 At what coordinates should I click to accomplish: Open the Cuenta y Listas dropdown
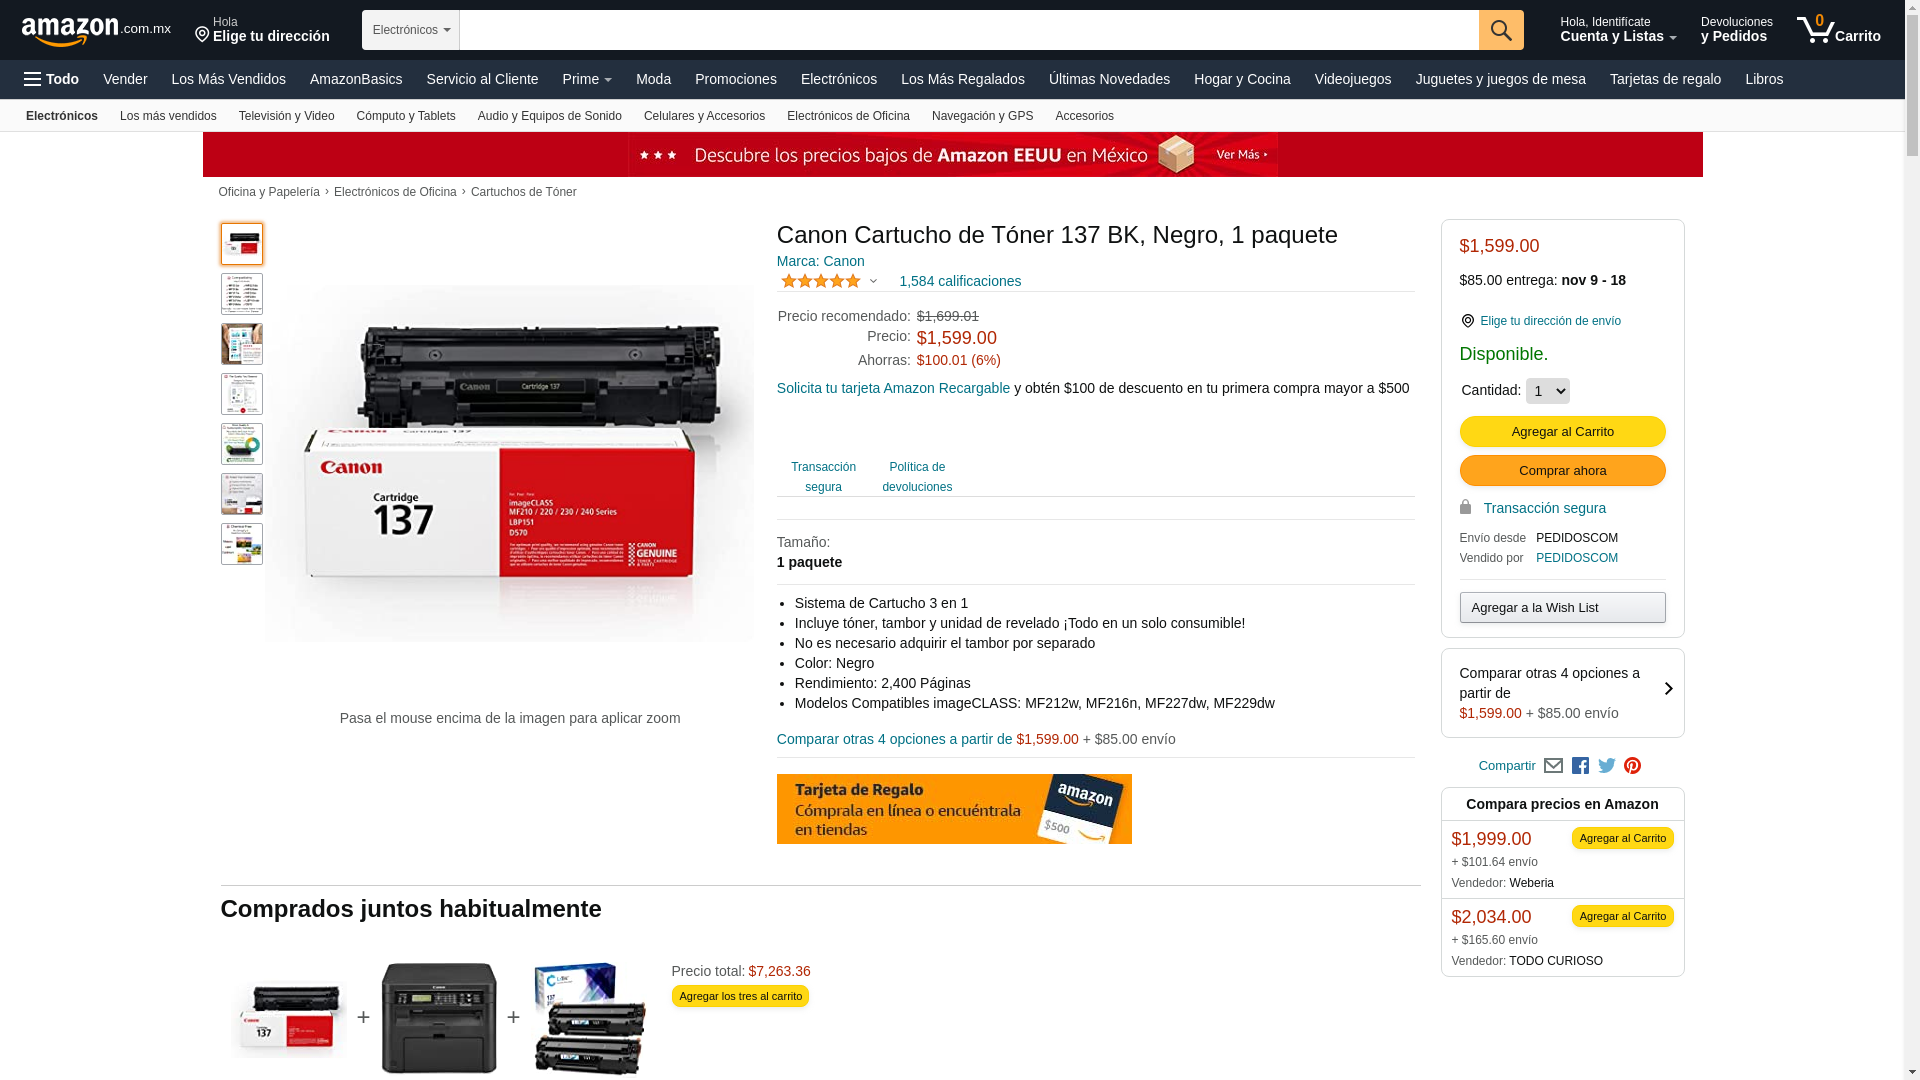click(1618, 29)
